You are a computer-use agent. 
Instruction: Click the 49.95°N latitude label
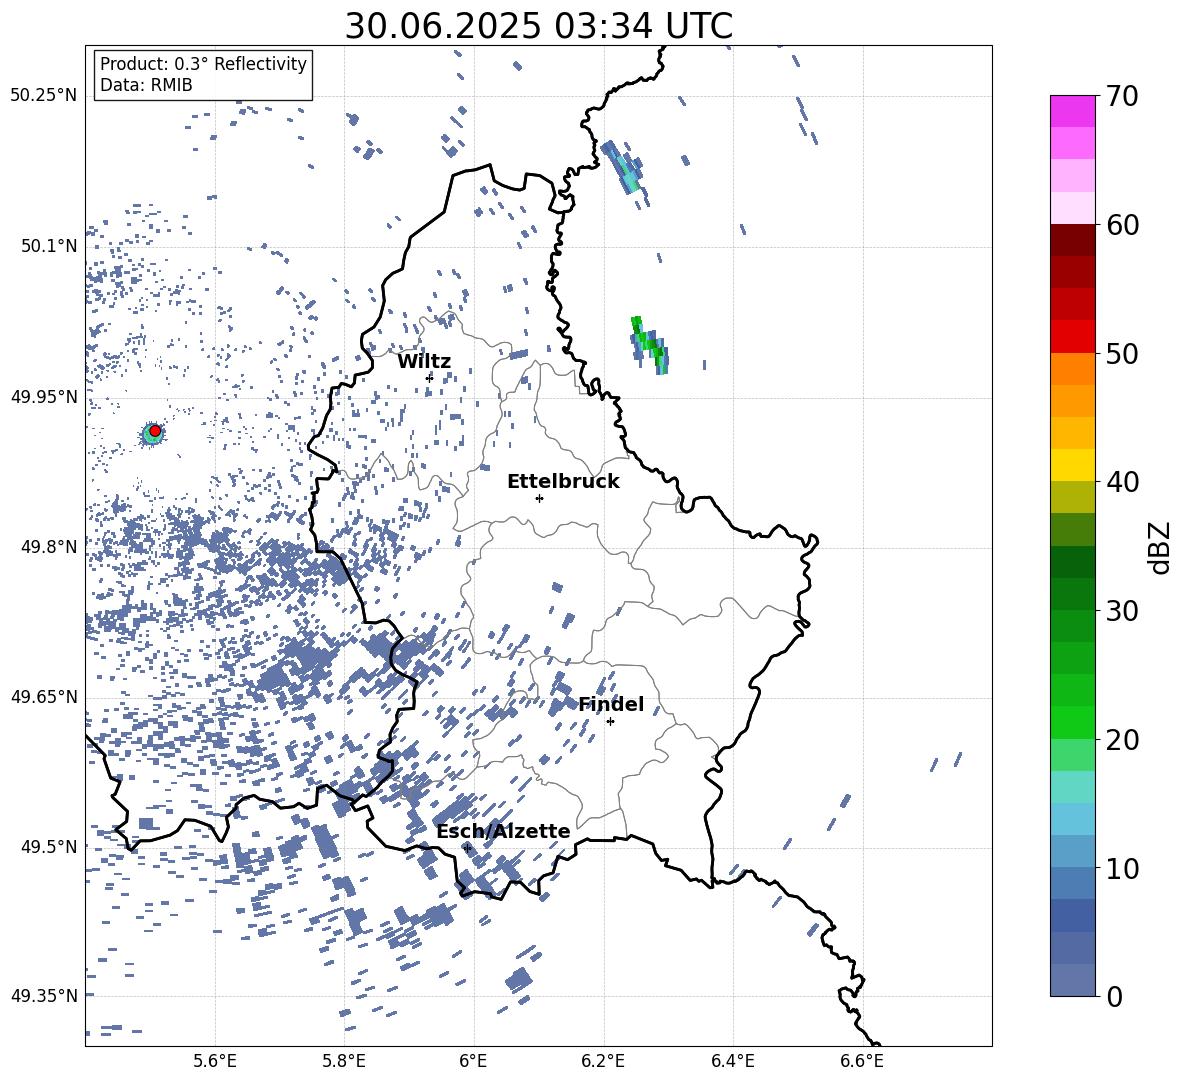44,396
